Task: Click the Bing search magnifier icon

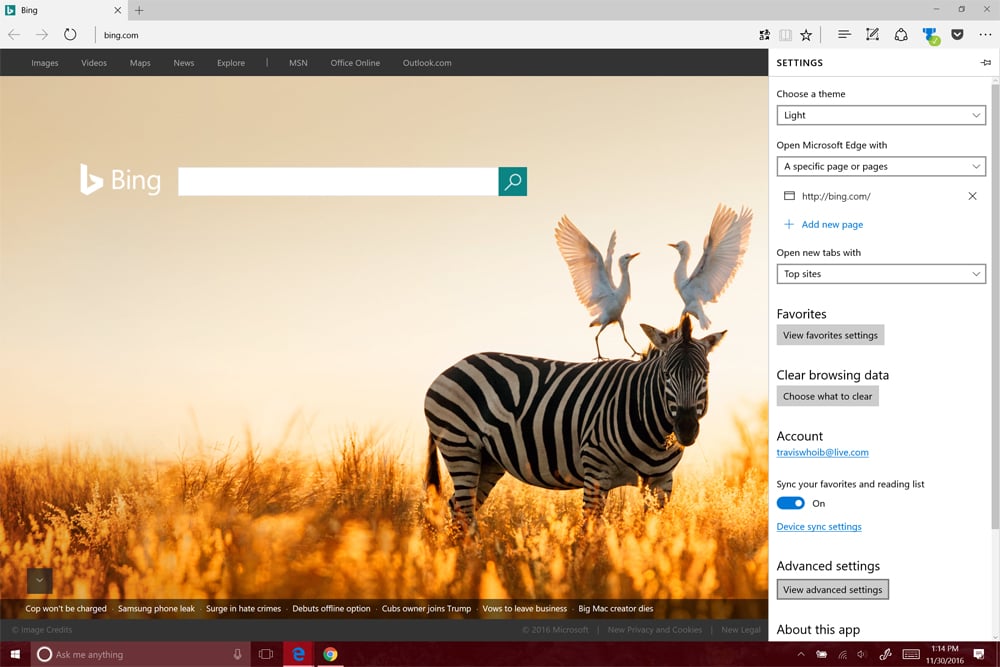Action: 513,181
